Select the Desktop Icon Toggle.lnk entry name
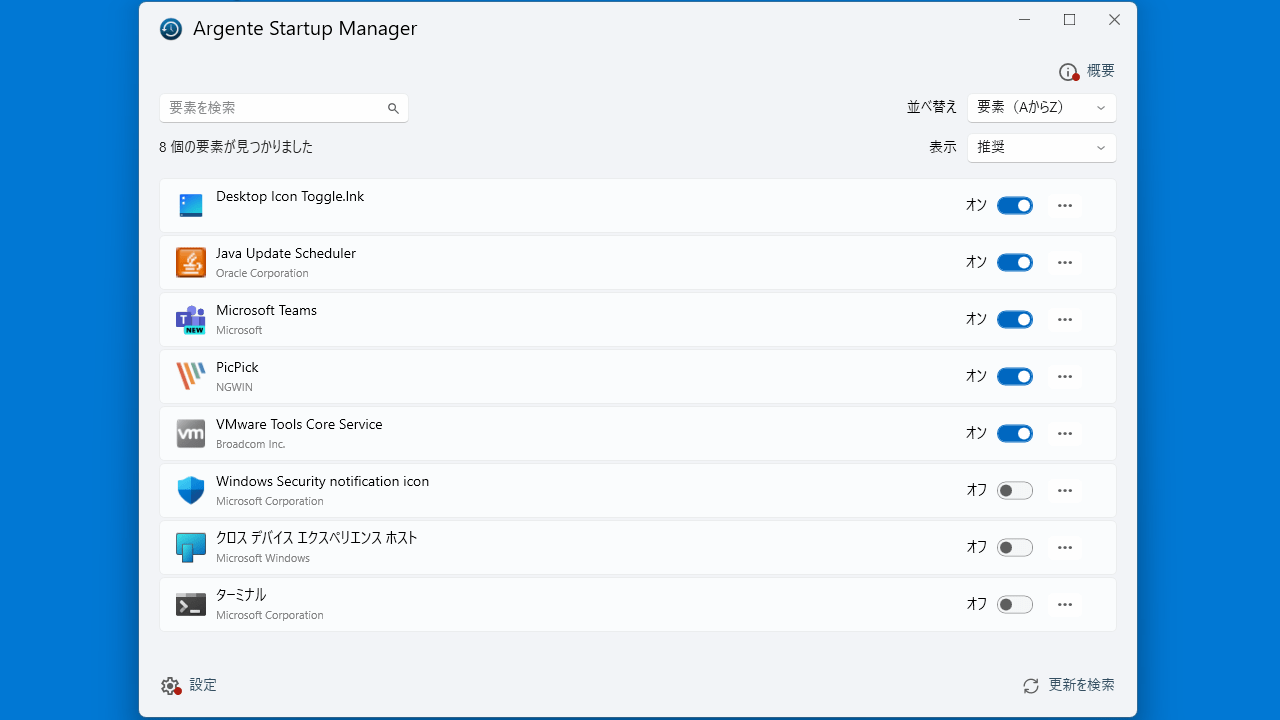Screen dimensions: 1280x720 (x=290, y=197)
